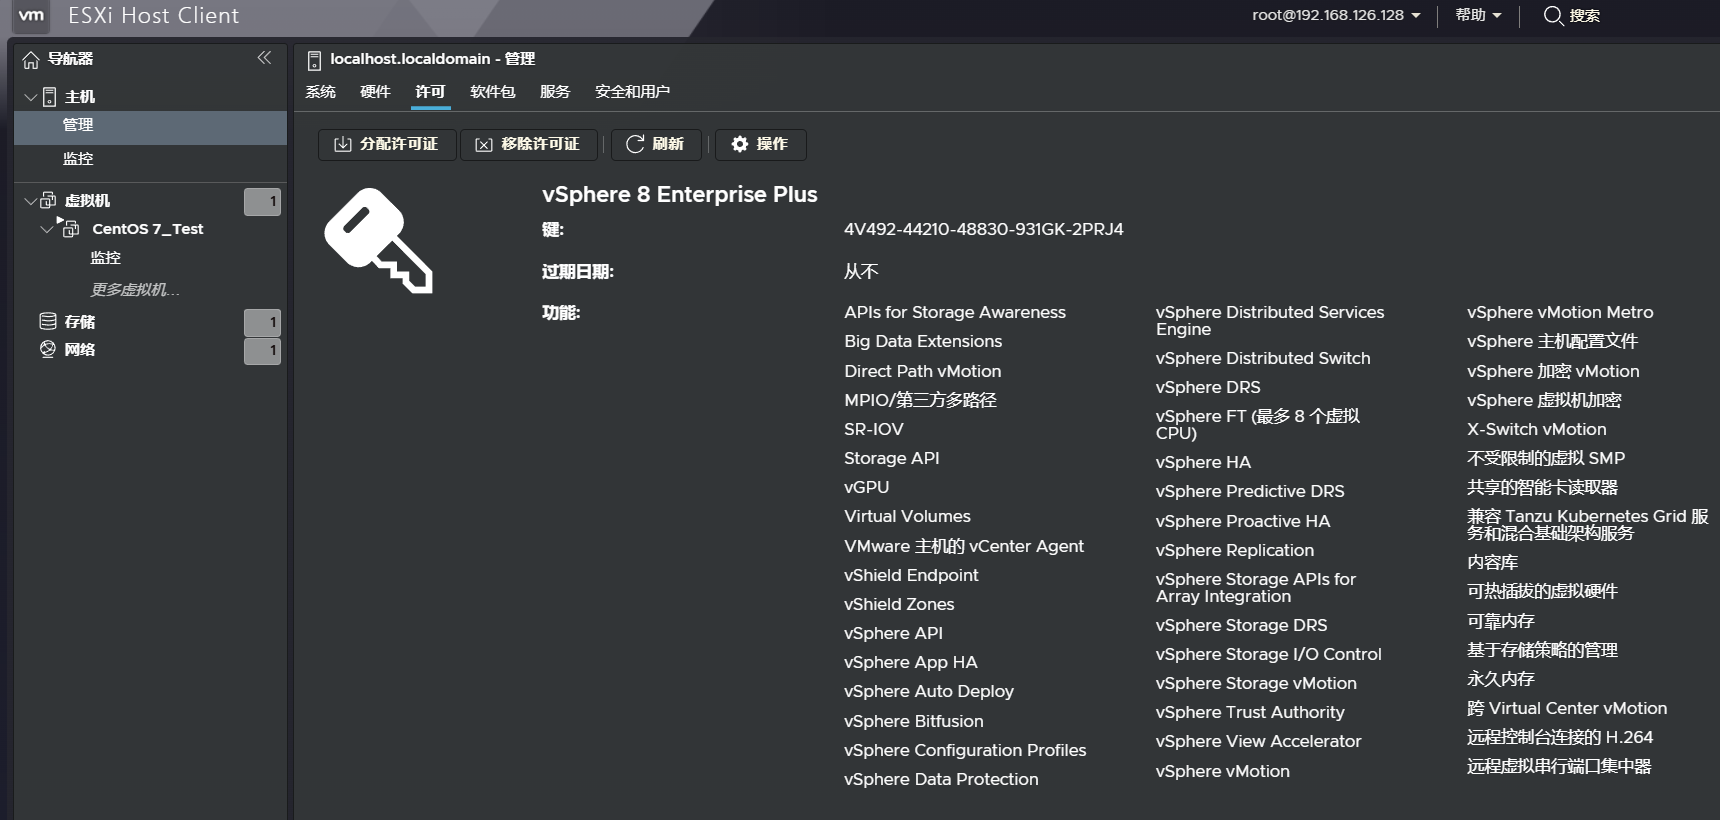Click the virtual machines count badge

click(262, 202)
